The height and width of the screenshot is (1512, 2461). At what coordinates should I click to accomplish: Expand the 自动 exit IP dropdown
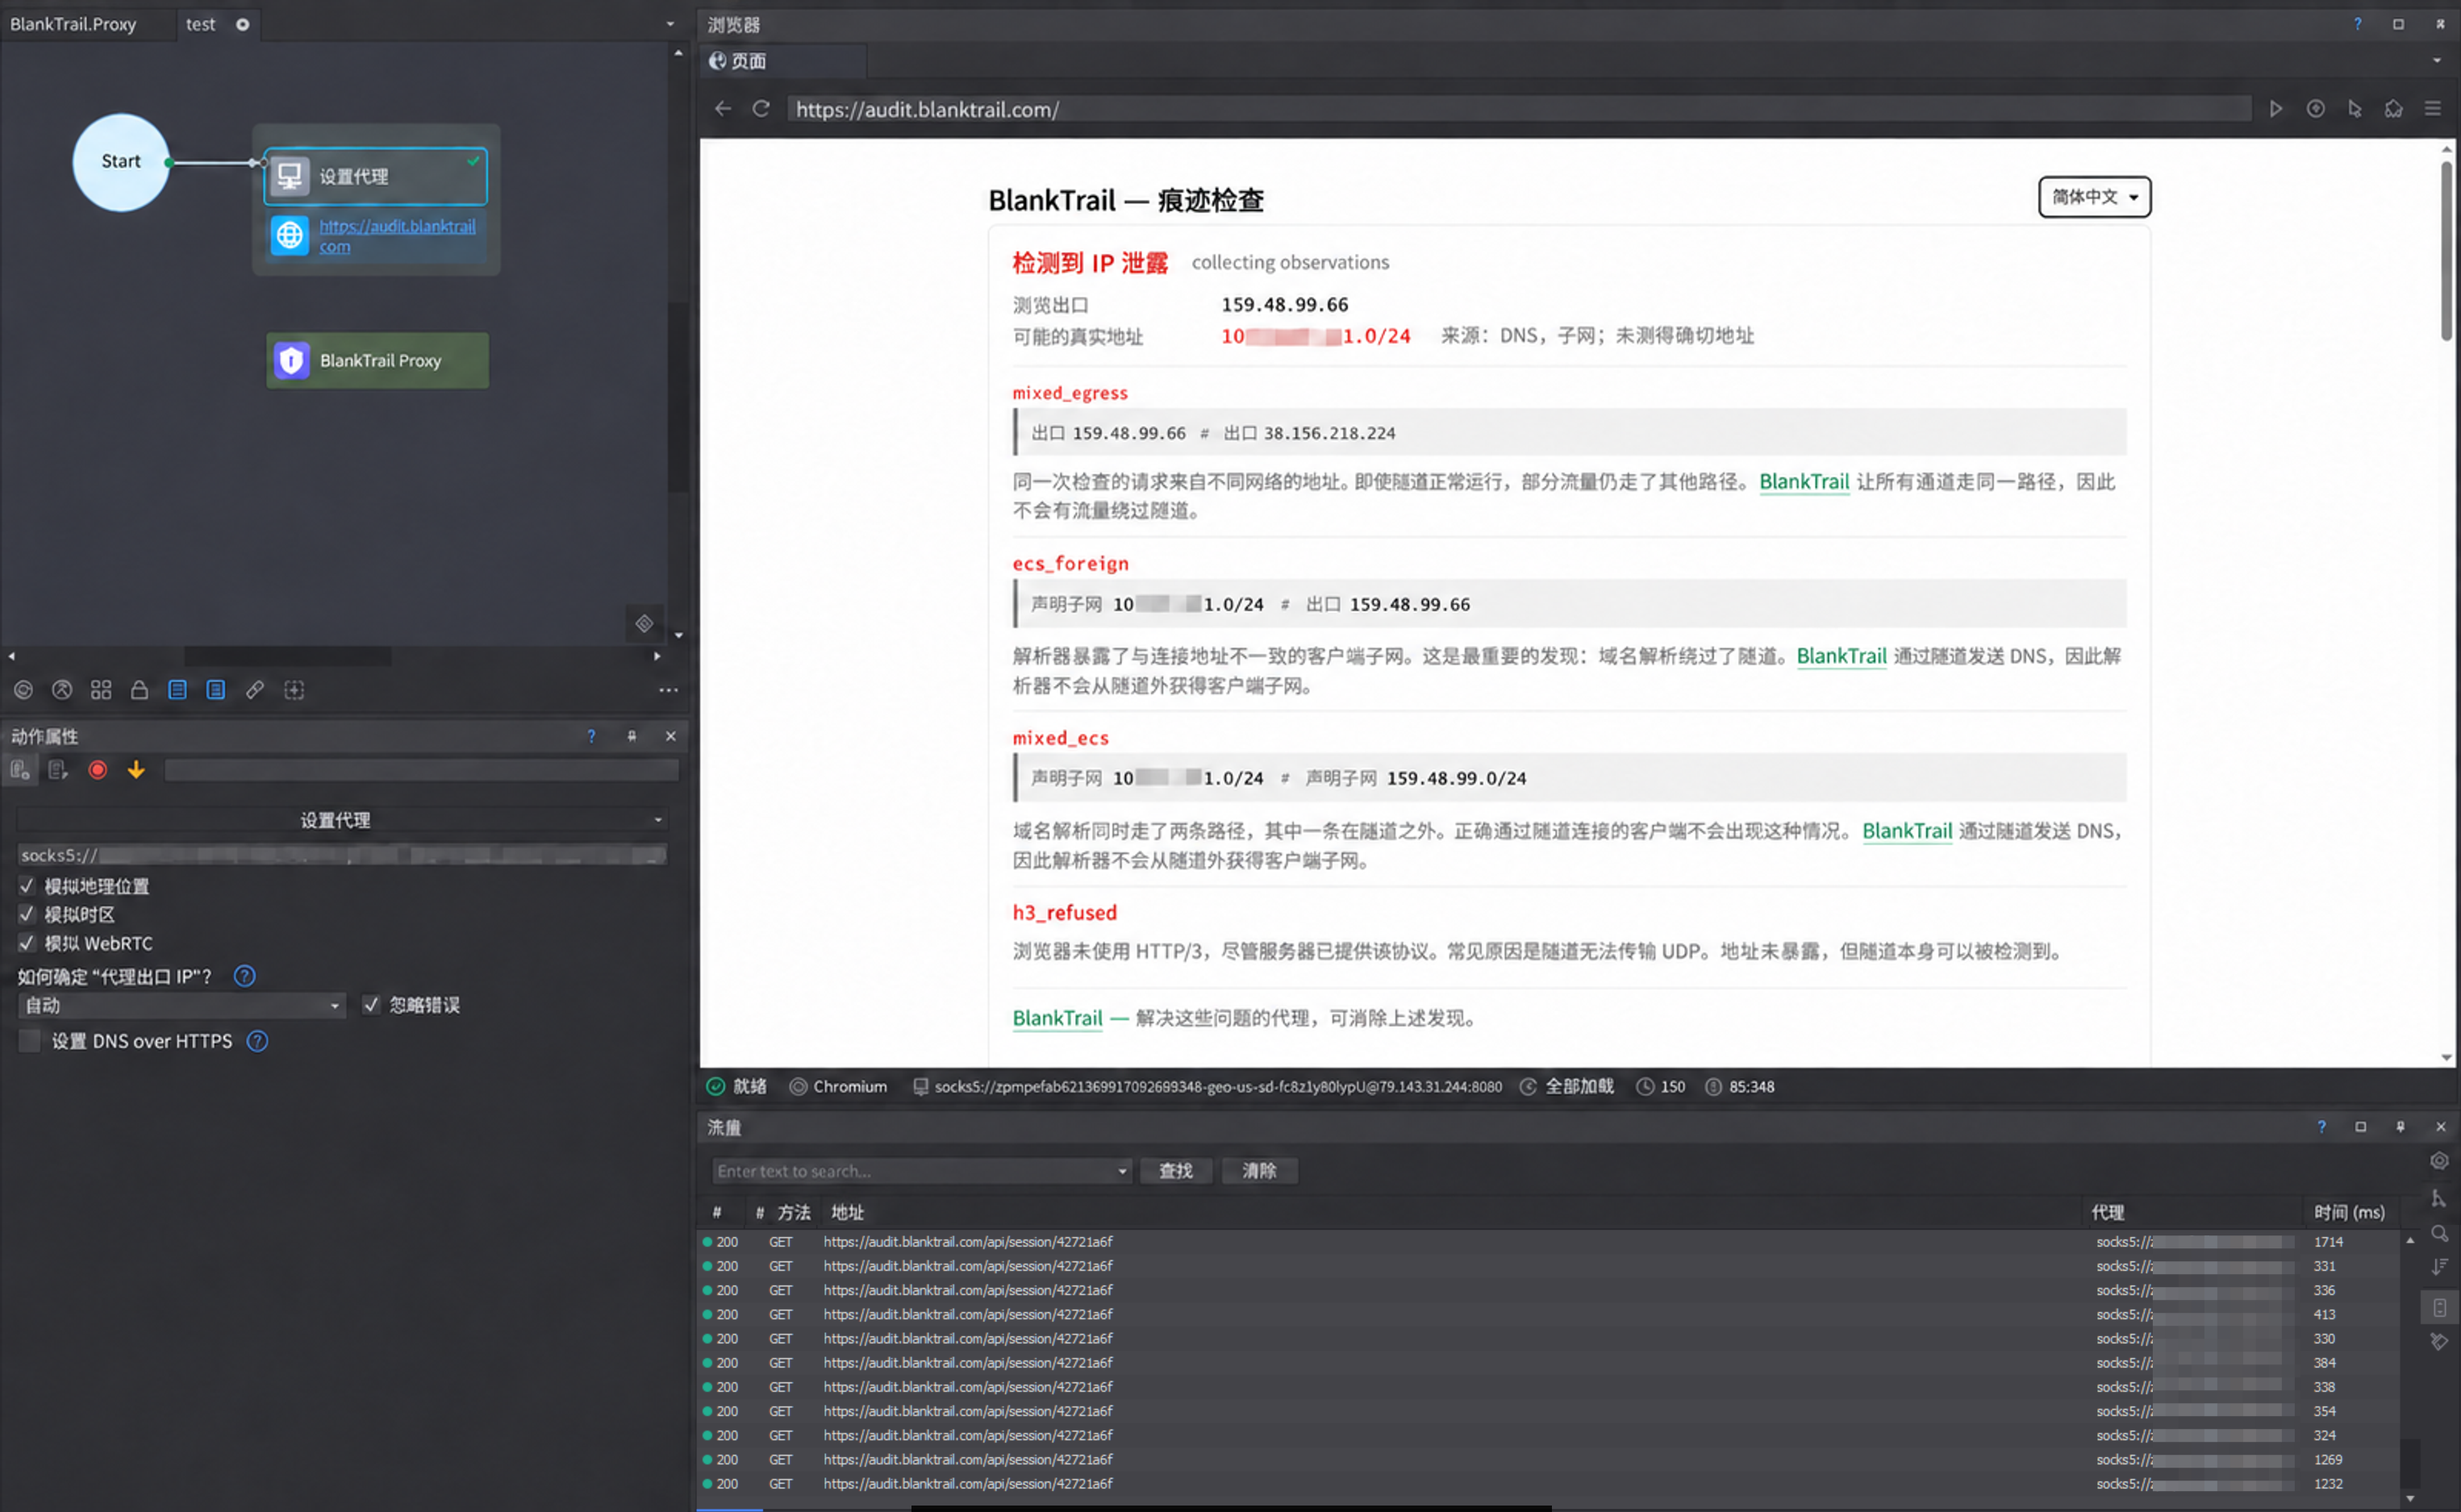[x=182, y=1006]
